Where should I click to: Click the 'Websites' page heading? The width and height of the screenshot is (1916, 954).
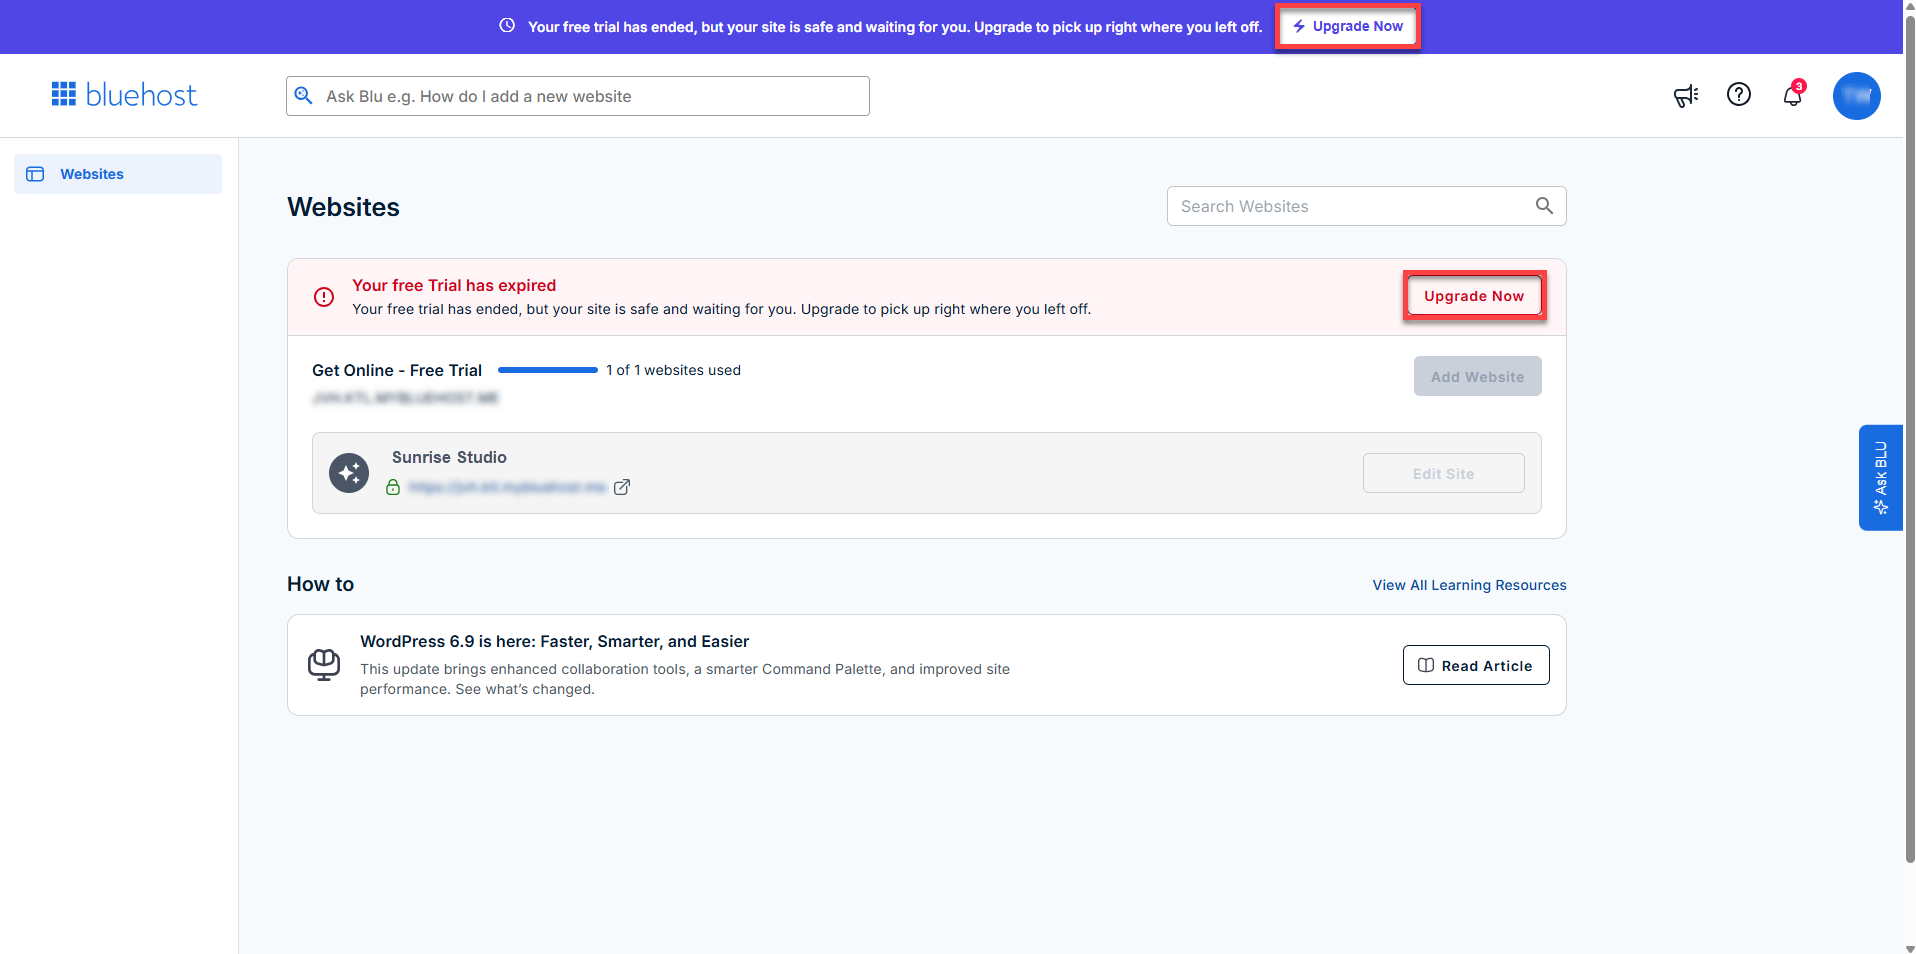point(343,207)
